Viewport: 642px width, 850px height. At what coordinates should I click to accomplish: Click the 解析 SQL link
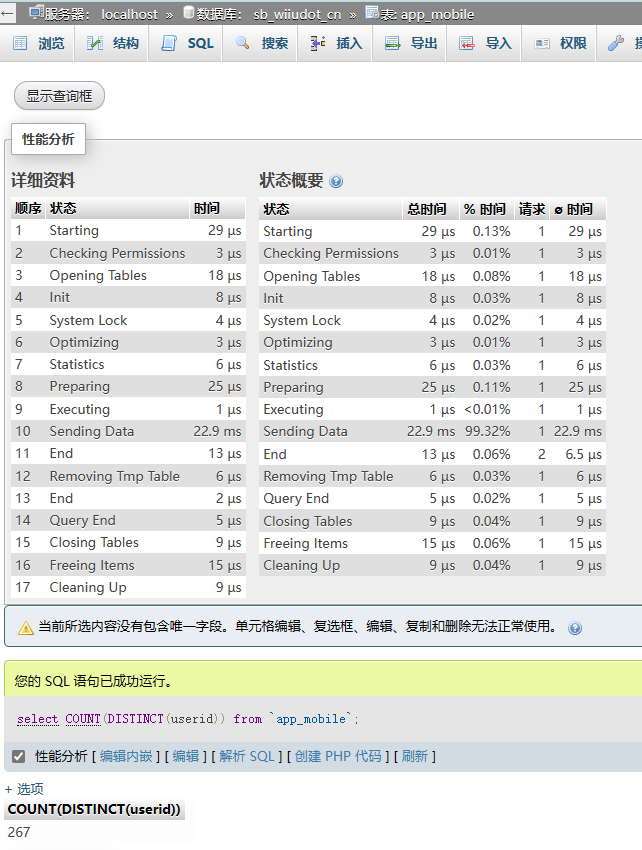coord(246,756)
